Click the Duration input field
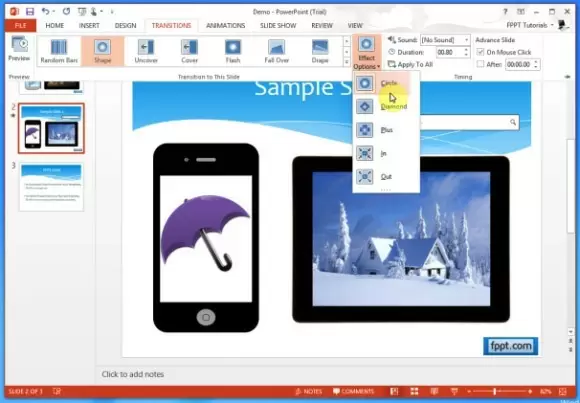Image resolution: width=580 pixels, height=403 pixels. point(449,52)
